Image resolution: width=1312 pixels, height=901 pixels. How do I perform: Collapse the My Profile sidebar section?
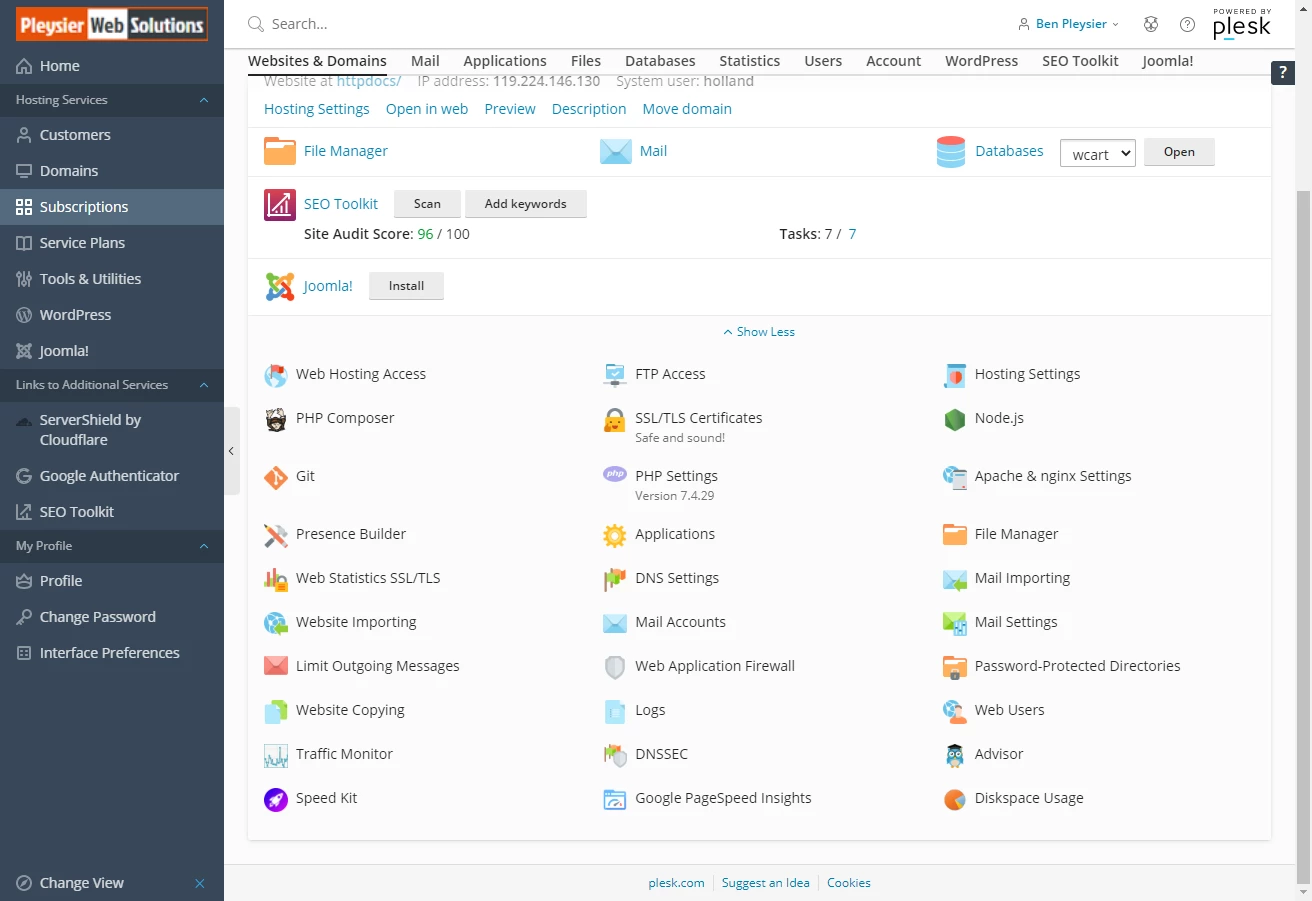tap(204, 546)
